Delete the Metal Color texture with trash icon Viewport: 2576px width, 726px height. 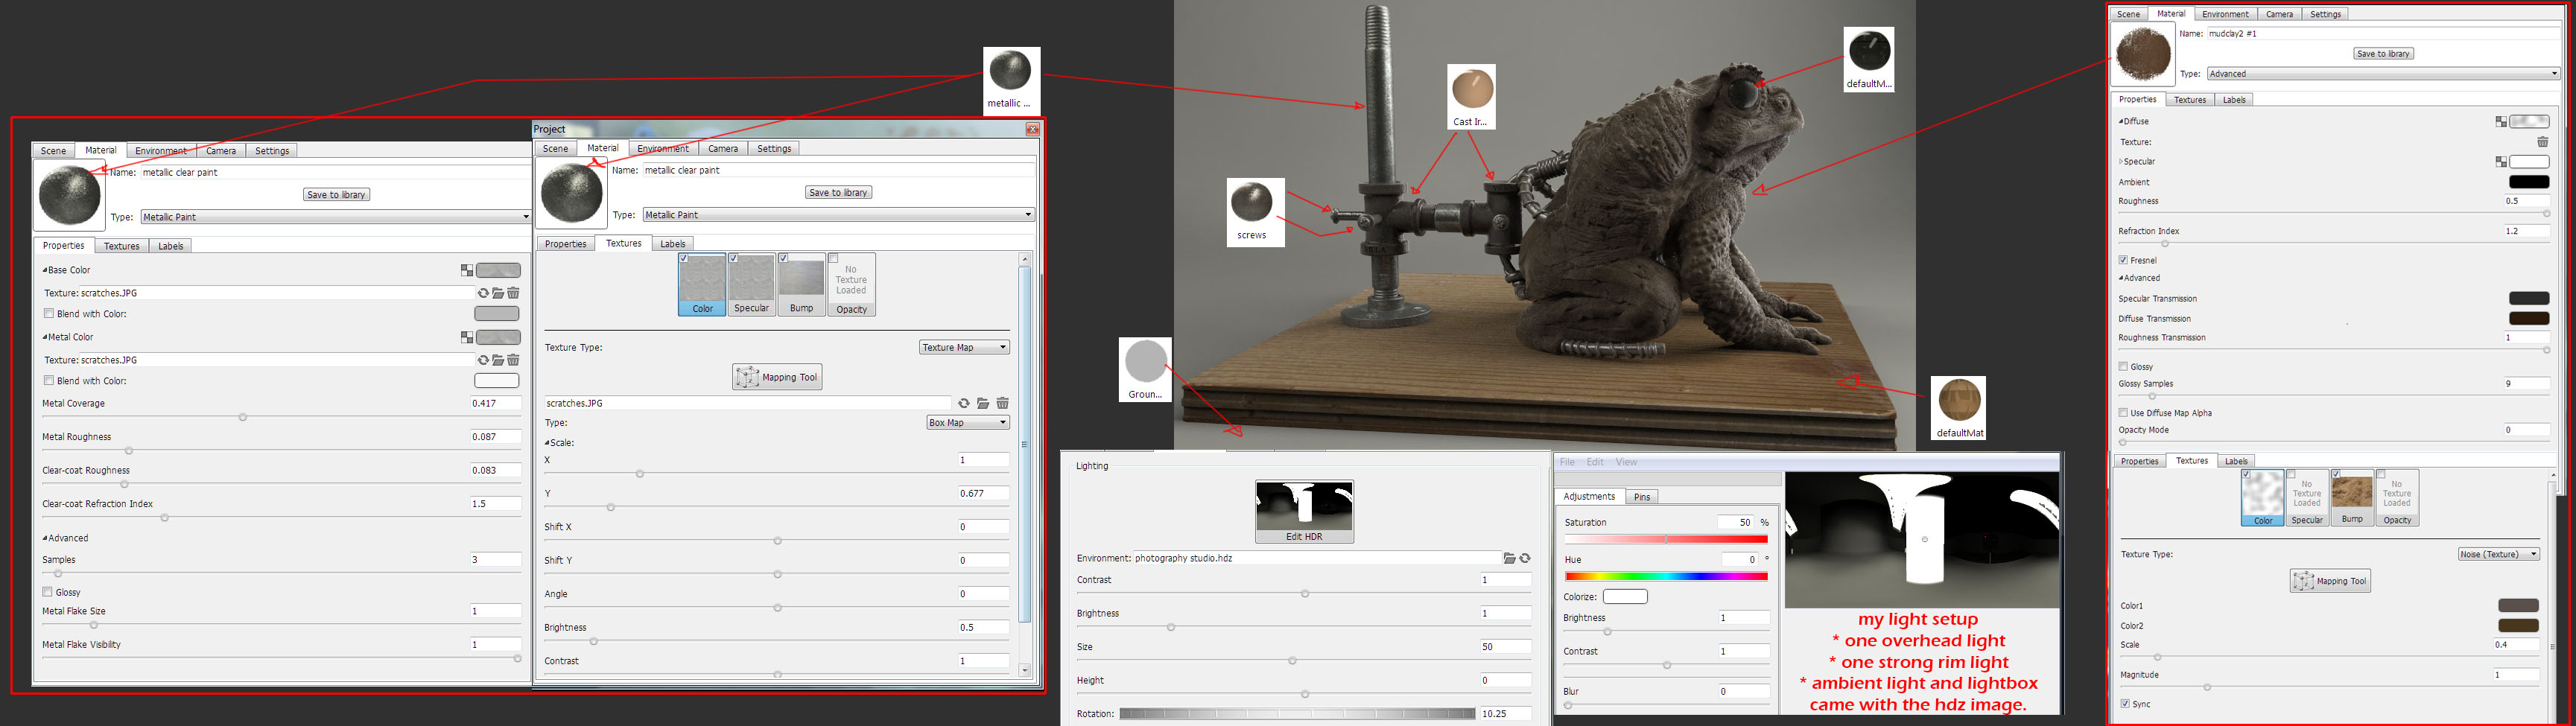[513, 360]
